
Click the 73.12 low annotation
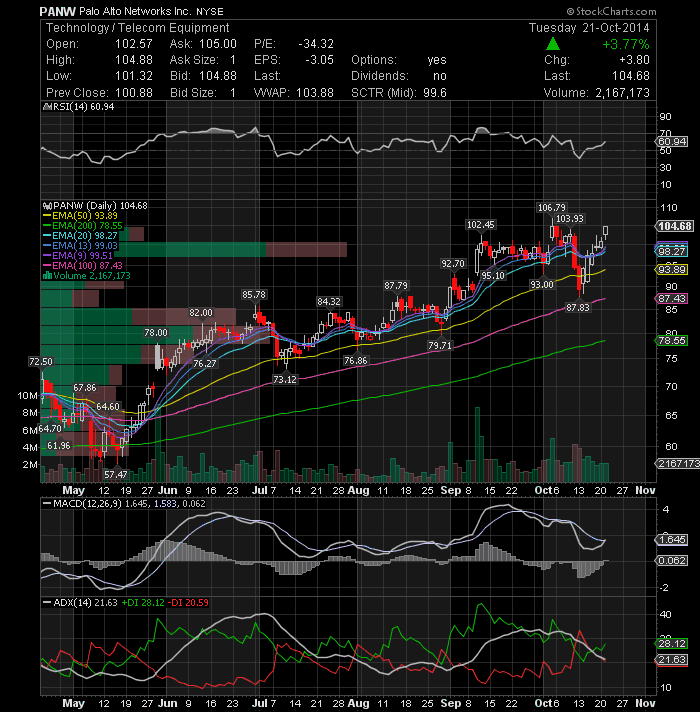(x=285, y=379)
